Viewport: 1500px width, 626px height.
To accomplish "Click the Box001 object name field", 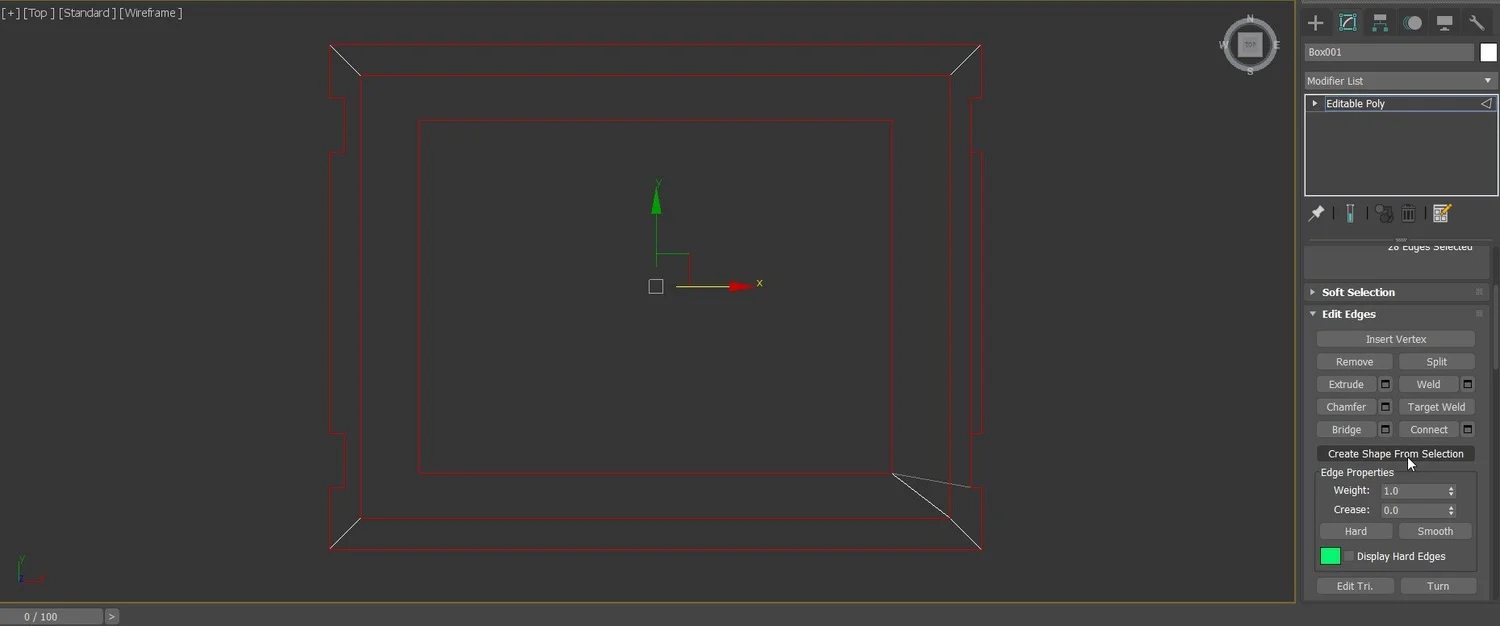I will (1389, 52).
